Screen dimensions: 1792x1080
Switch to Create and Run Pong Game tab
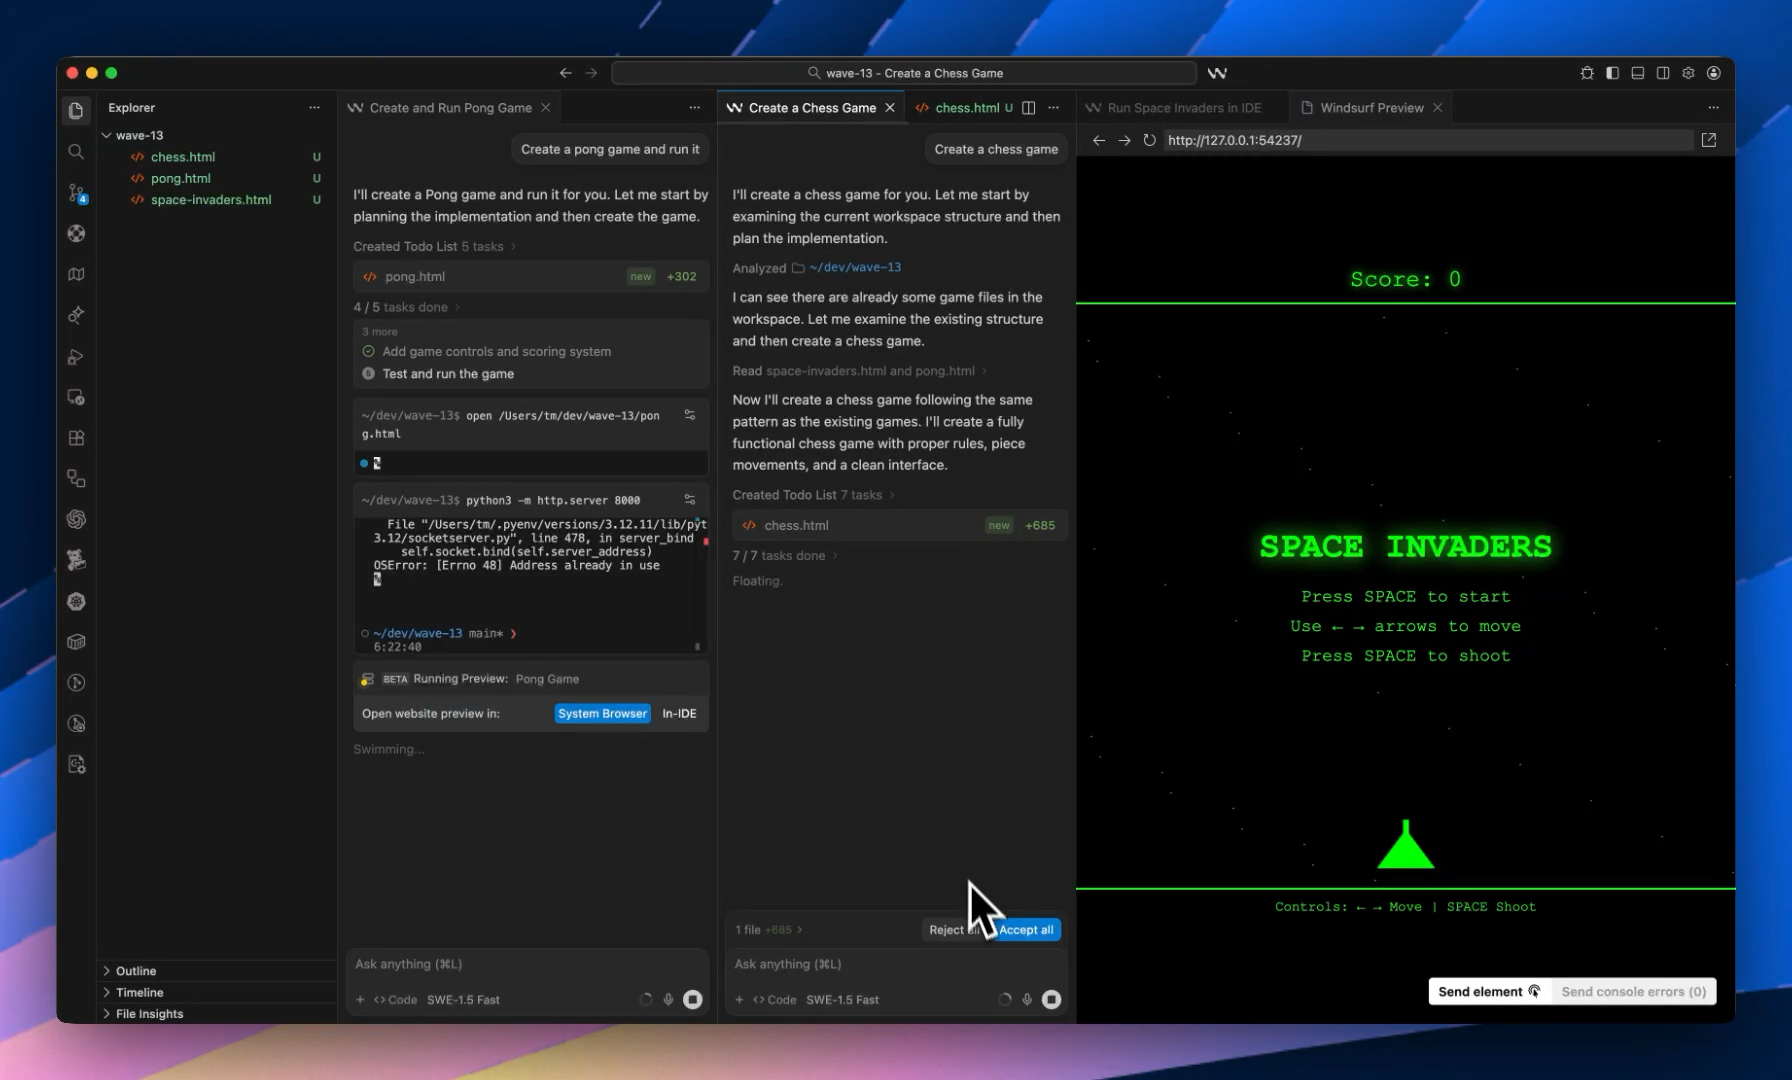coord(450,108)
